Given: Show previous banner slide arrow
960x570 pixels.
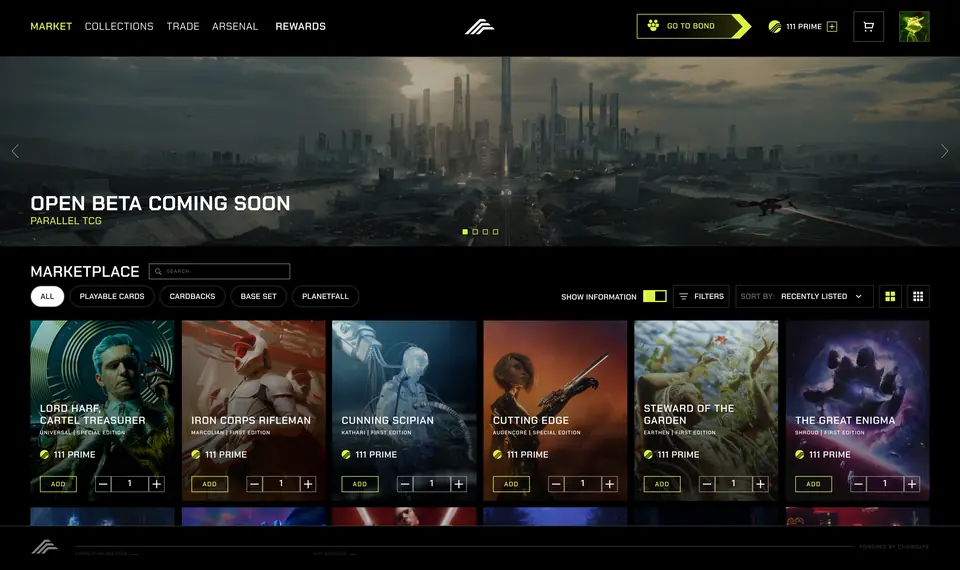Looking at the screenshot, I should click(x=15, y=151).
